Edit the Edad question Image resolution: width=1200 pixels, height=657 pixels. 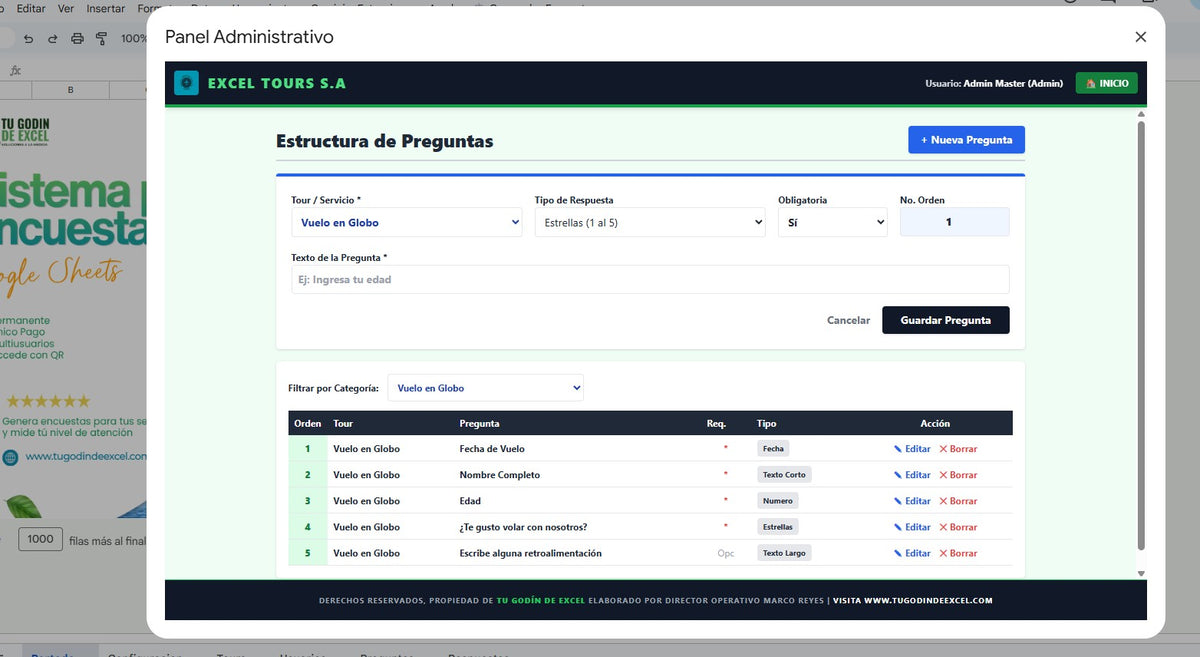click(912, 501)
